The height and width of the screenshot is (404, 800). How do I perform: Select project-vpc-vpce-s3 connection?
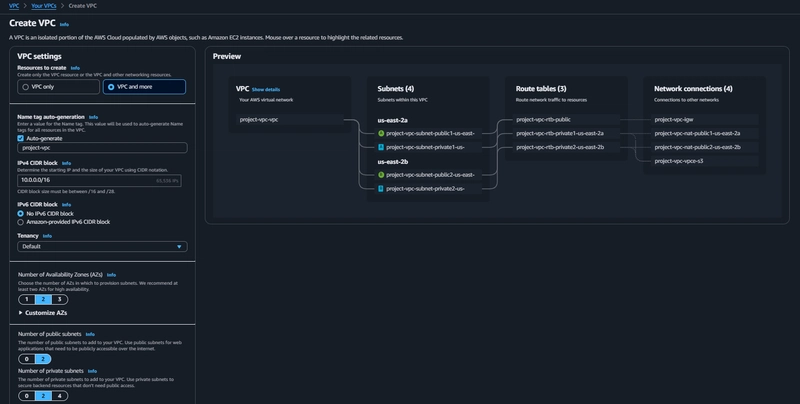[705, 161]
